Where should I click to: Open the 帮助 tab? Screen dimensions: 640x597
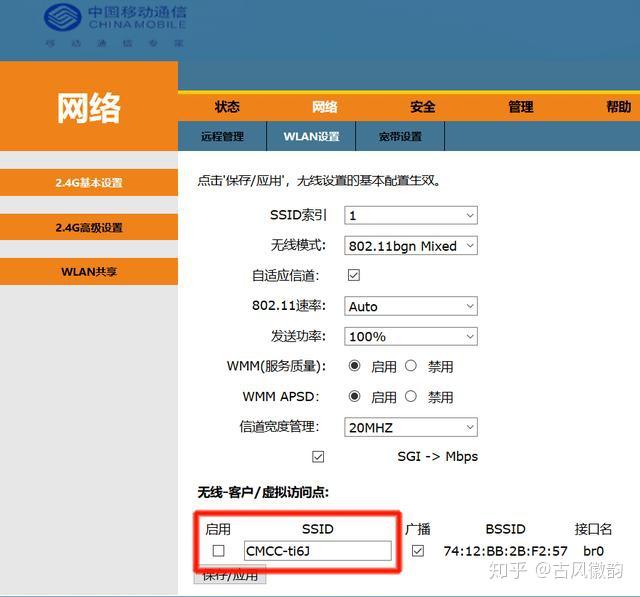[x=619, y=107]
